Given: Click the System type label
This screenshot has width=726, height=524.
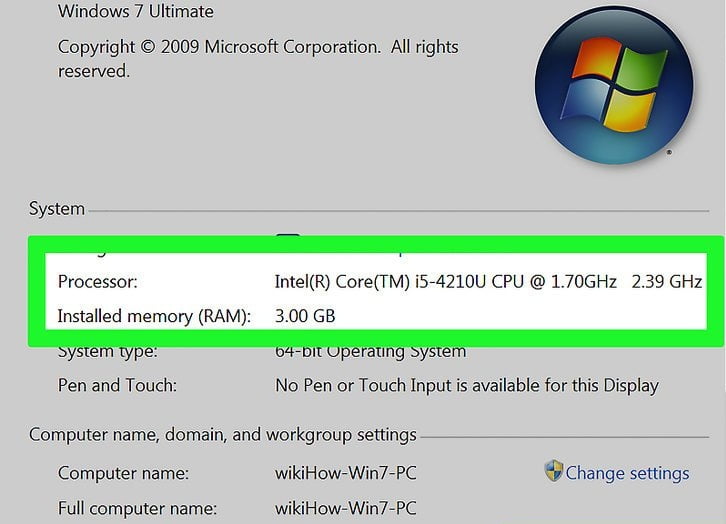Looking at the screenshot, I should point(107,353).
